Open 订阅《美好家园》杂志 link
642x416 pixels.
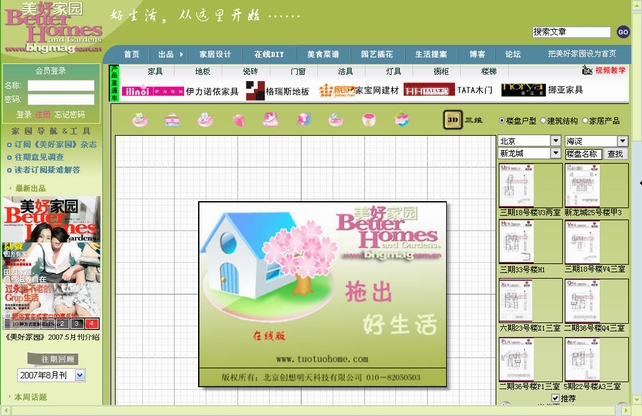(56, 144)
